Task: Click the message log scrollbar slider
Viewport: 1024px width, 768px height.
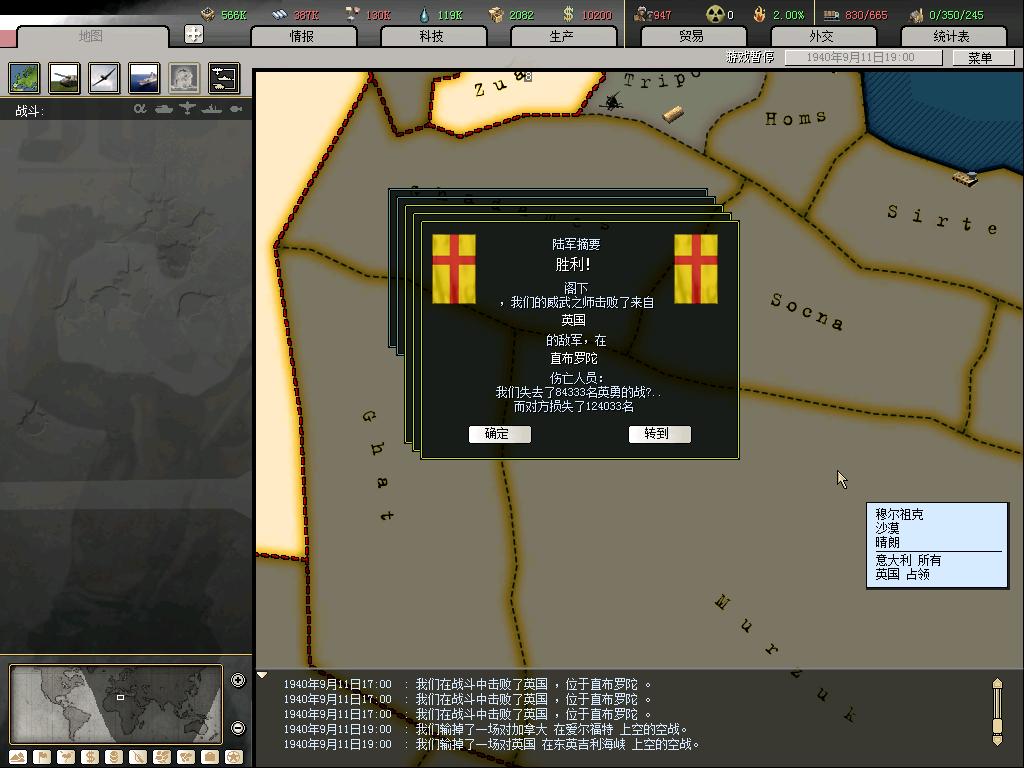Action: [997, 726]
